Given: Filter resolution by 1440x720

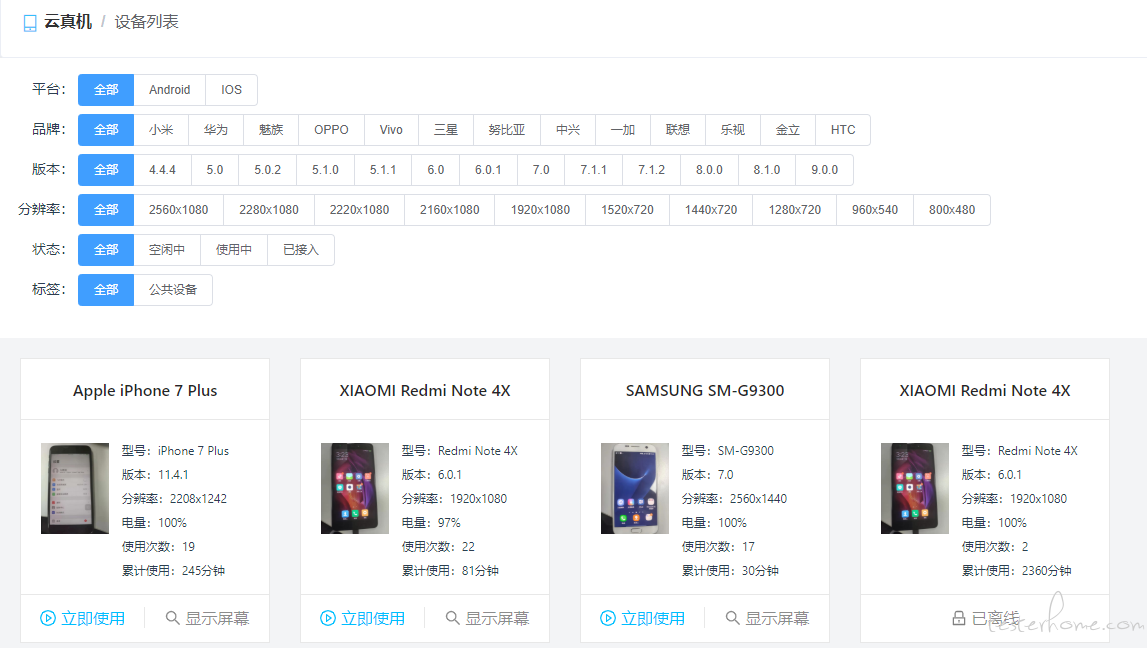Looking at the screenshot, I should (x=711, y=210).
